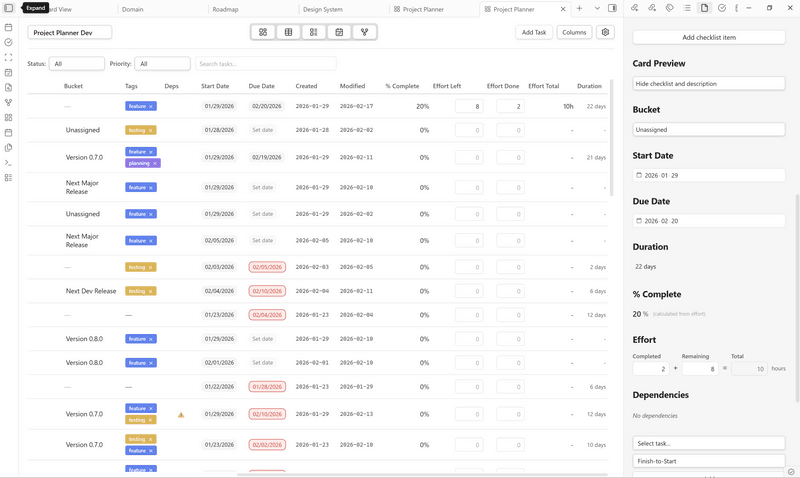Click the task table vertical scrollbar
The width and height of the screenshot is (800, 478).
point(612,138)
